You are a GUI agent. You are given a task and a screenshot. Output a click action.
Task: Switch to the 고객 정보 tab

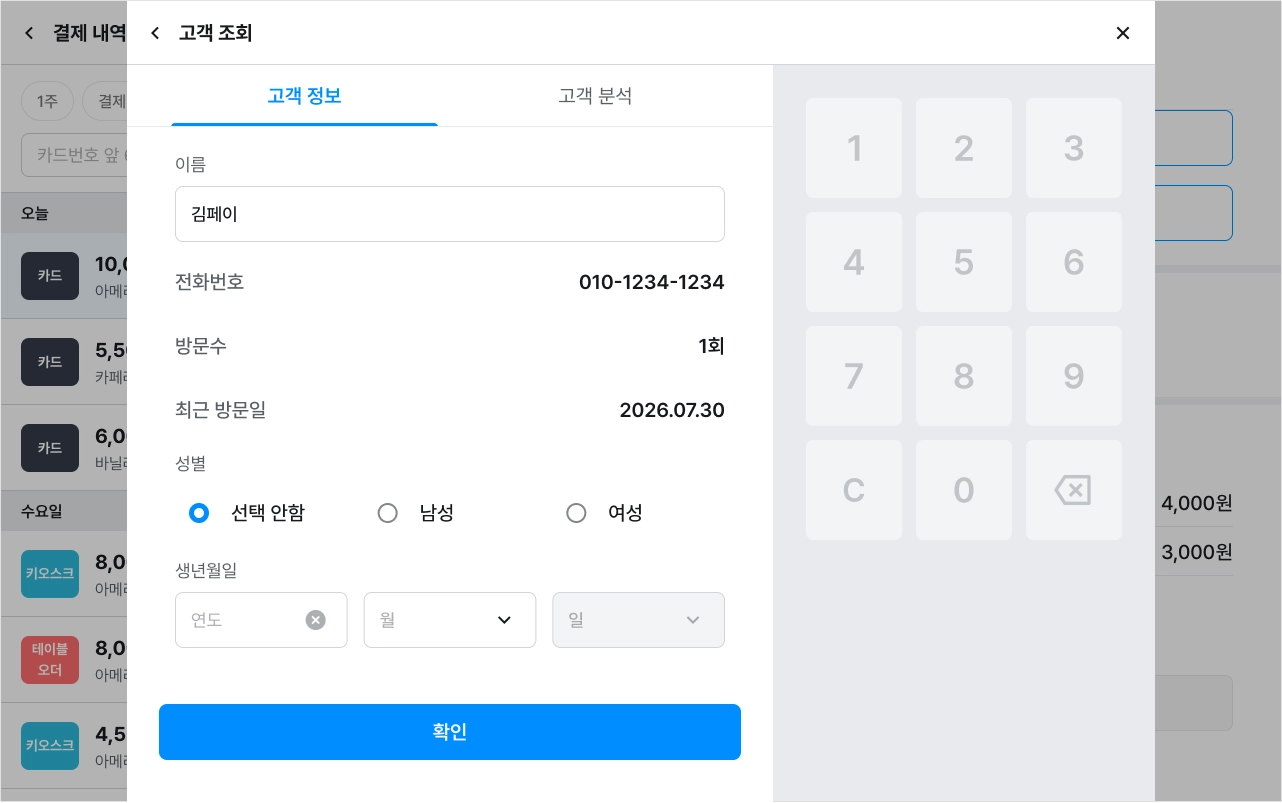point(304,96)
